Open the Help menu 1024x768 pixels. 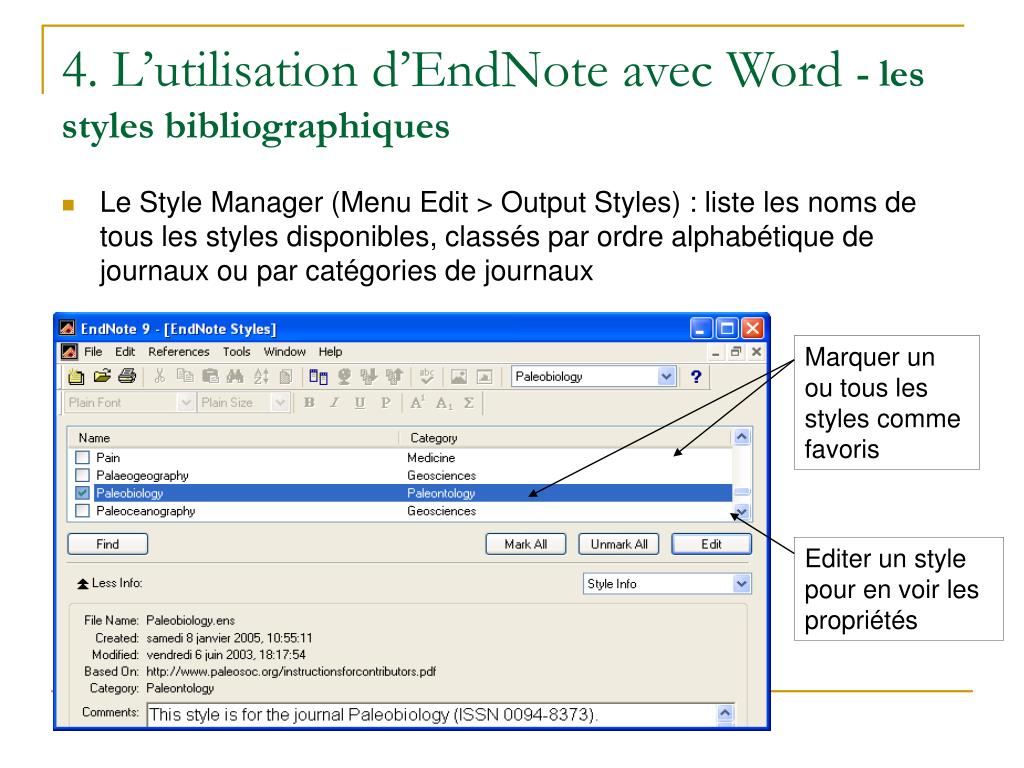click(x=330, y=351)
